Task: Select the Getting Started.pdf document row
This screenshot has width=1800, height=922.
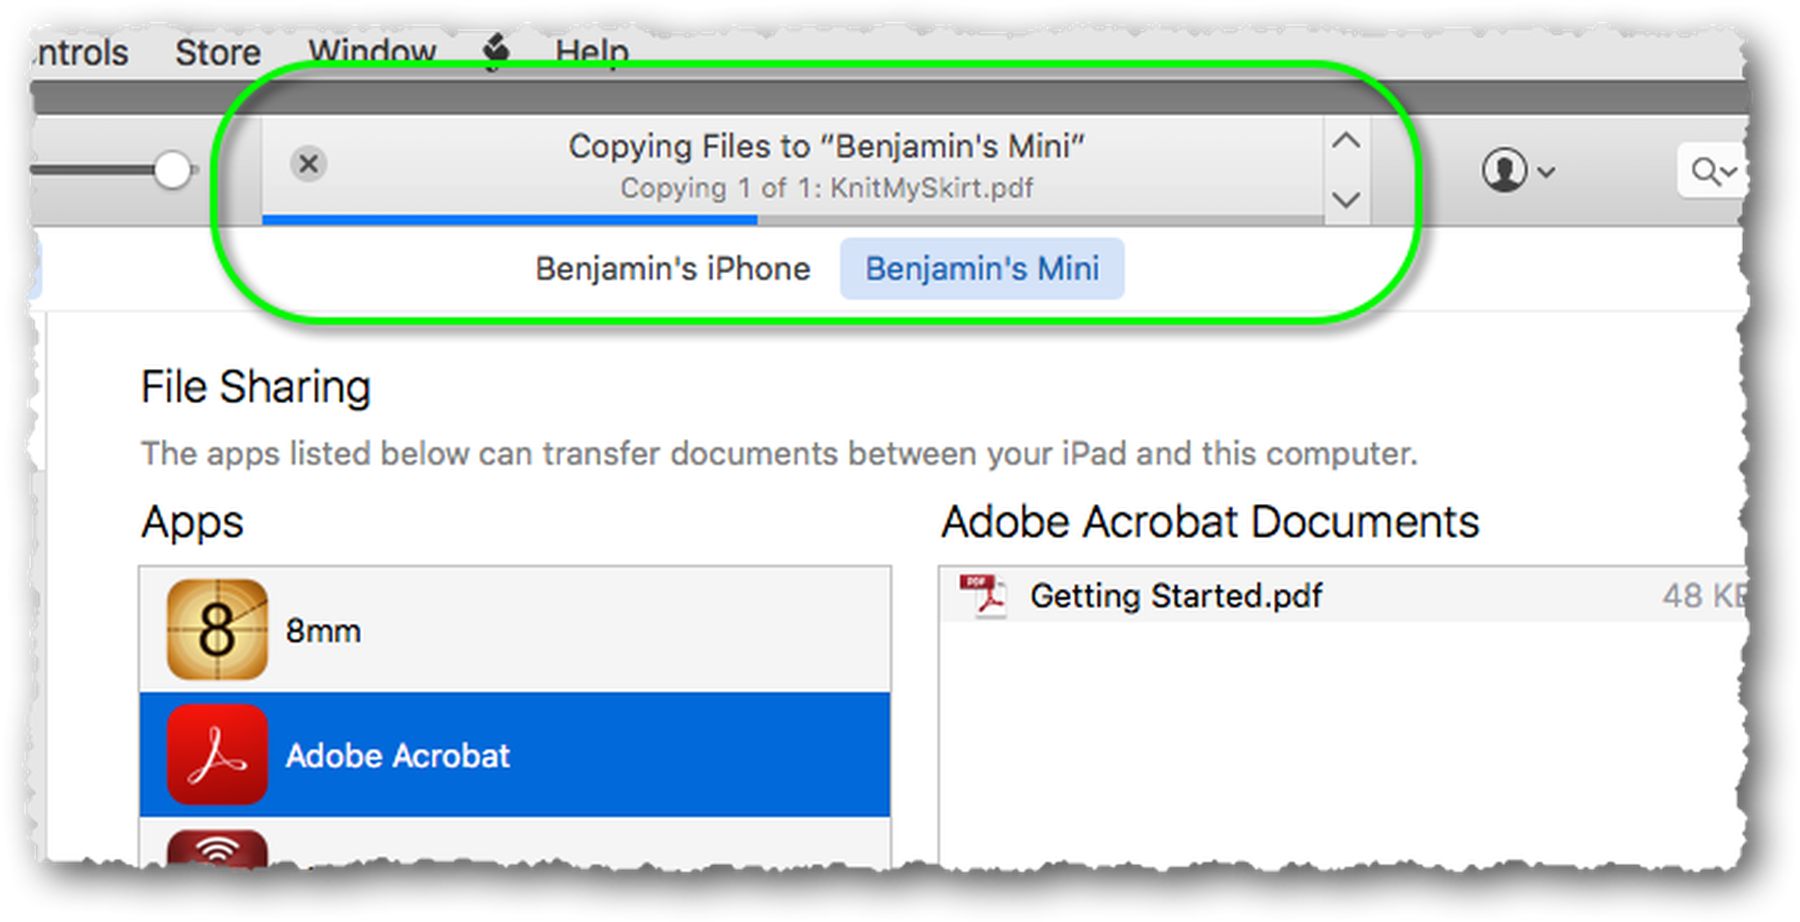Action: pos(1343,596)
